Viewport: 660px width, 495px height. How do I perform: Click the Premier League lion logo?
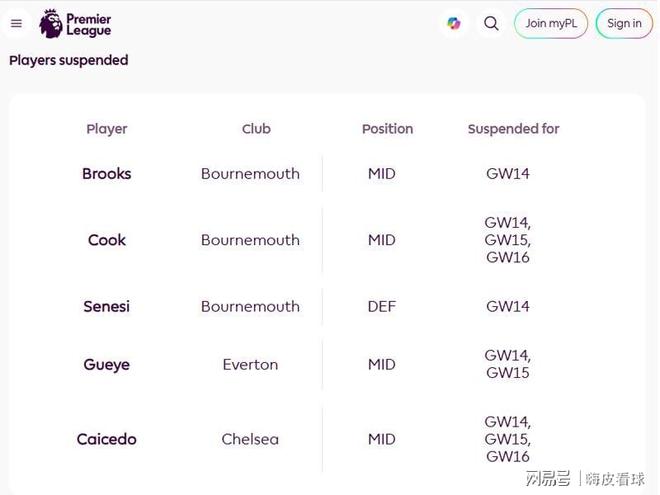(51, 23)
